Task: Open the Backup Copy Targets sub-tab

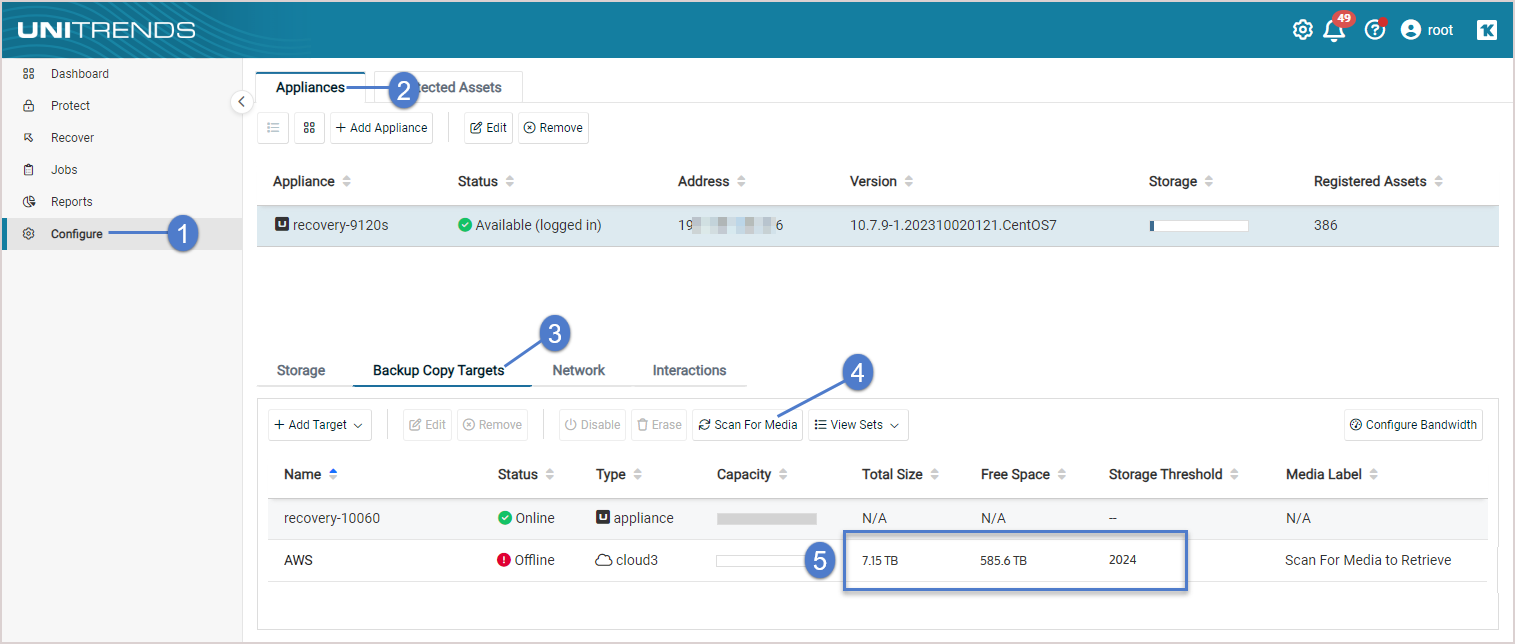Action: (439, 370)
